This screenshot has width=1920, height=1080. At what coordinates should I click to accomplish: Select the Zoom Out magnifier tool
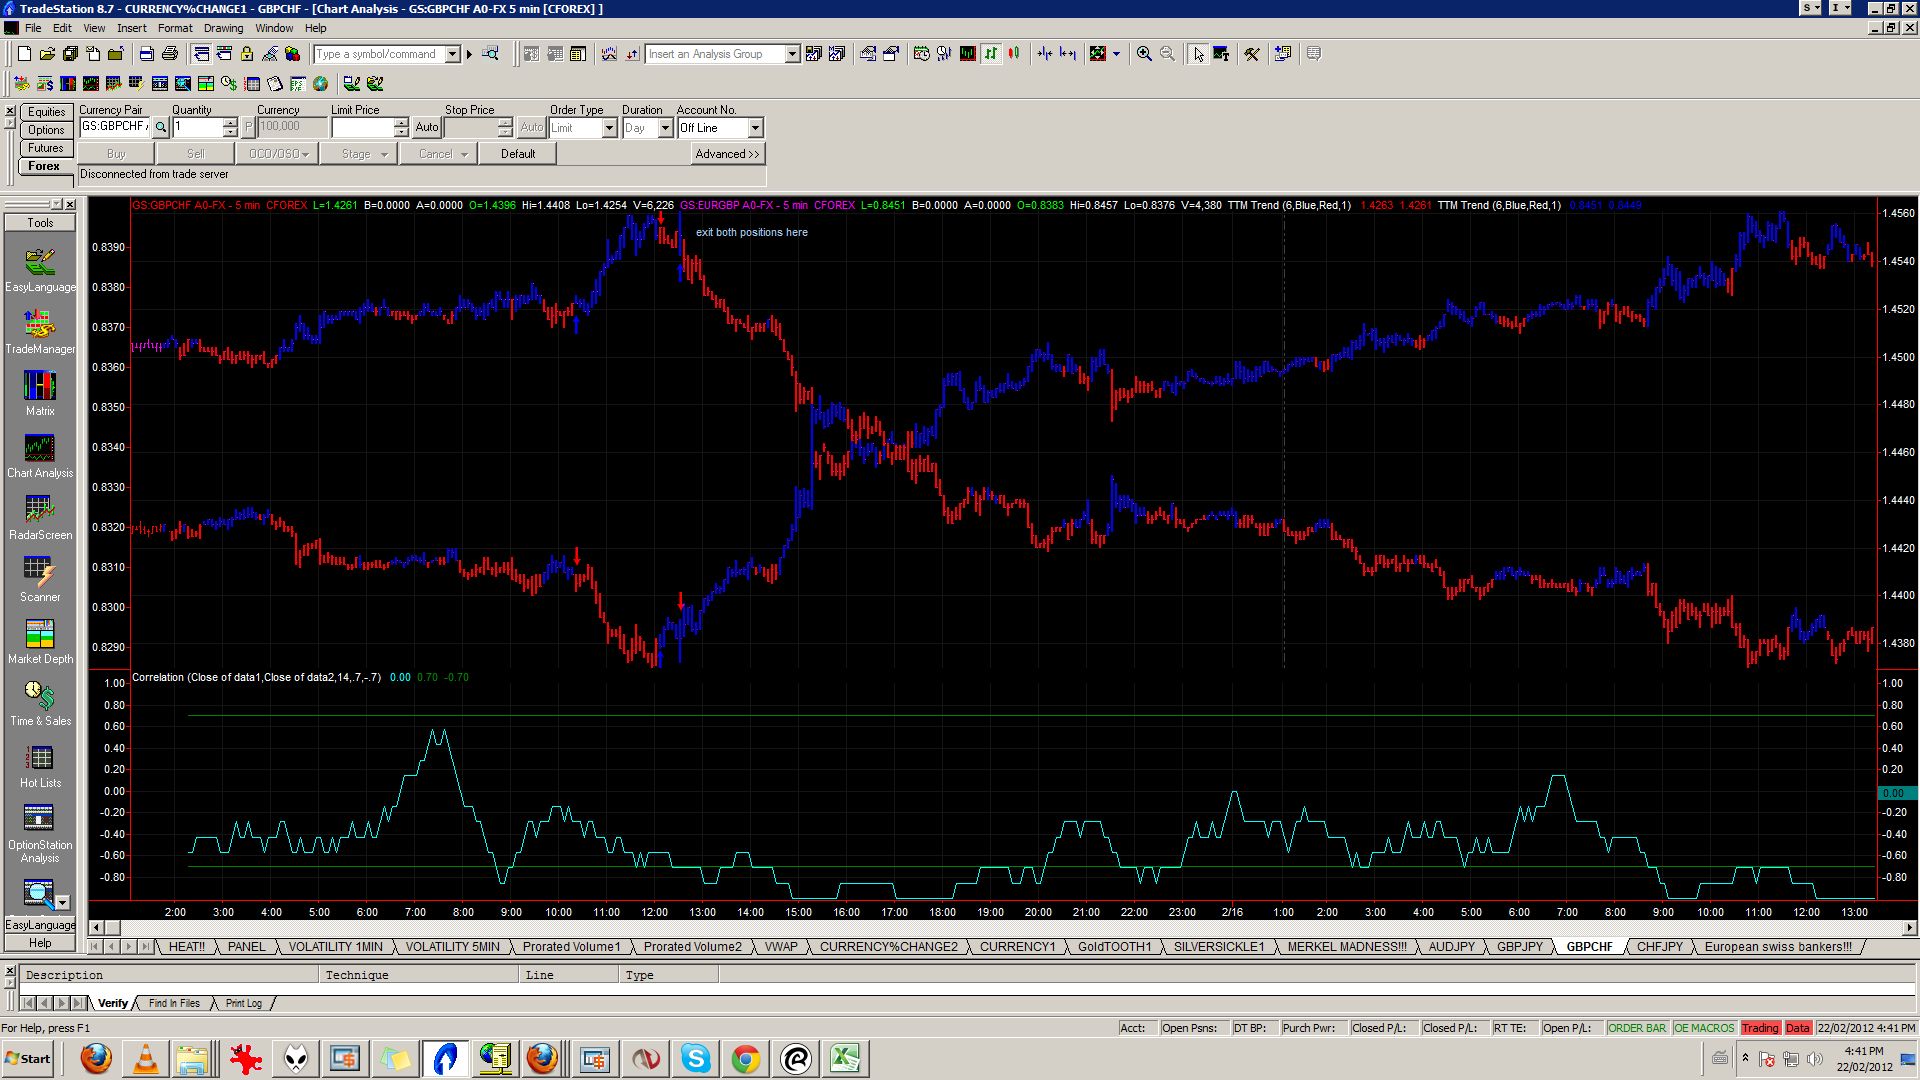pos(1167,54)
